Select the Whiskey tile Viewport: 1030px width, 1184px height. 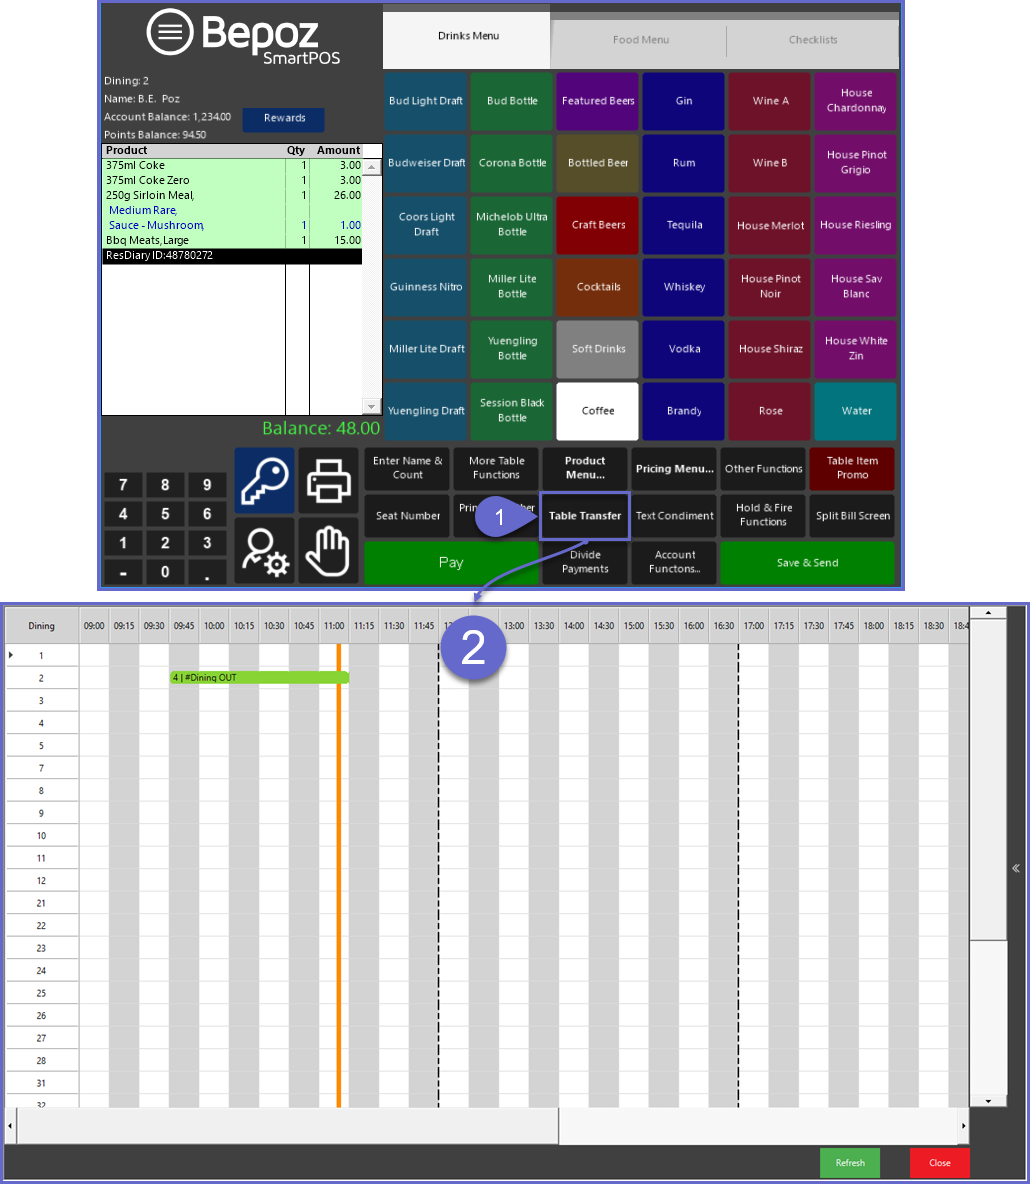coord(683,287)
